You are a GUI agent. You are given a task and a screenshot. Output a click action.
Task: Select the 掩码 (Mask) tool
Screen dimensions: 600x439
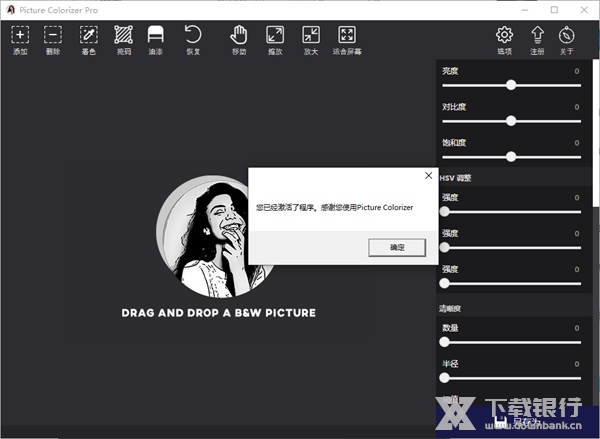pyautogui.click(x=123, y=36)
